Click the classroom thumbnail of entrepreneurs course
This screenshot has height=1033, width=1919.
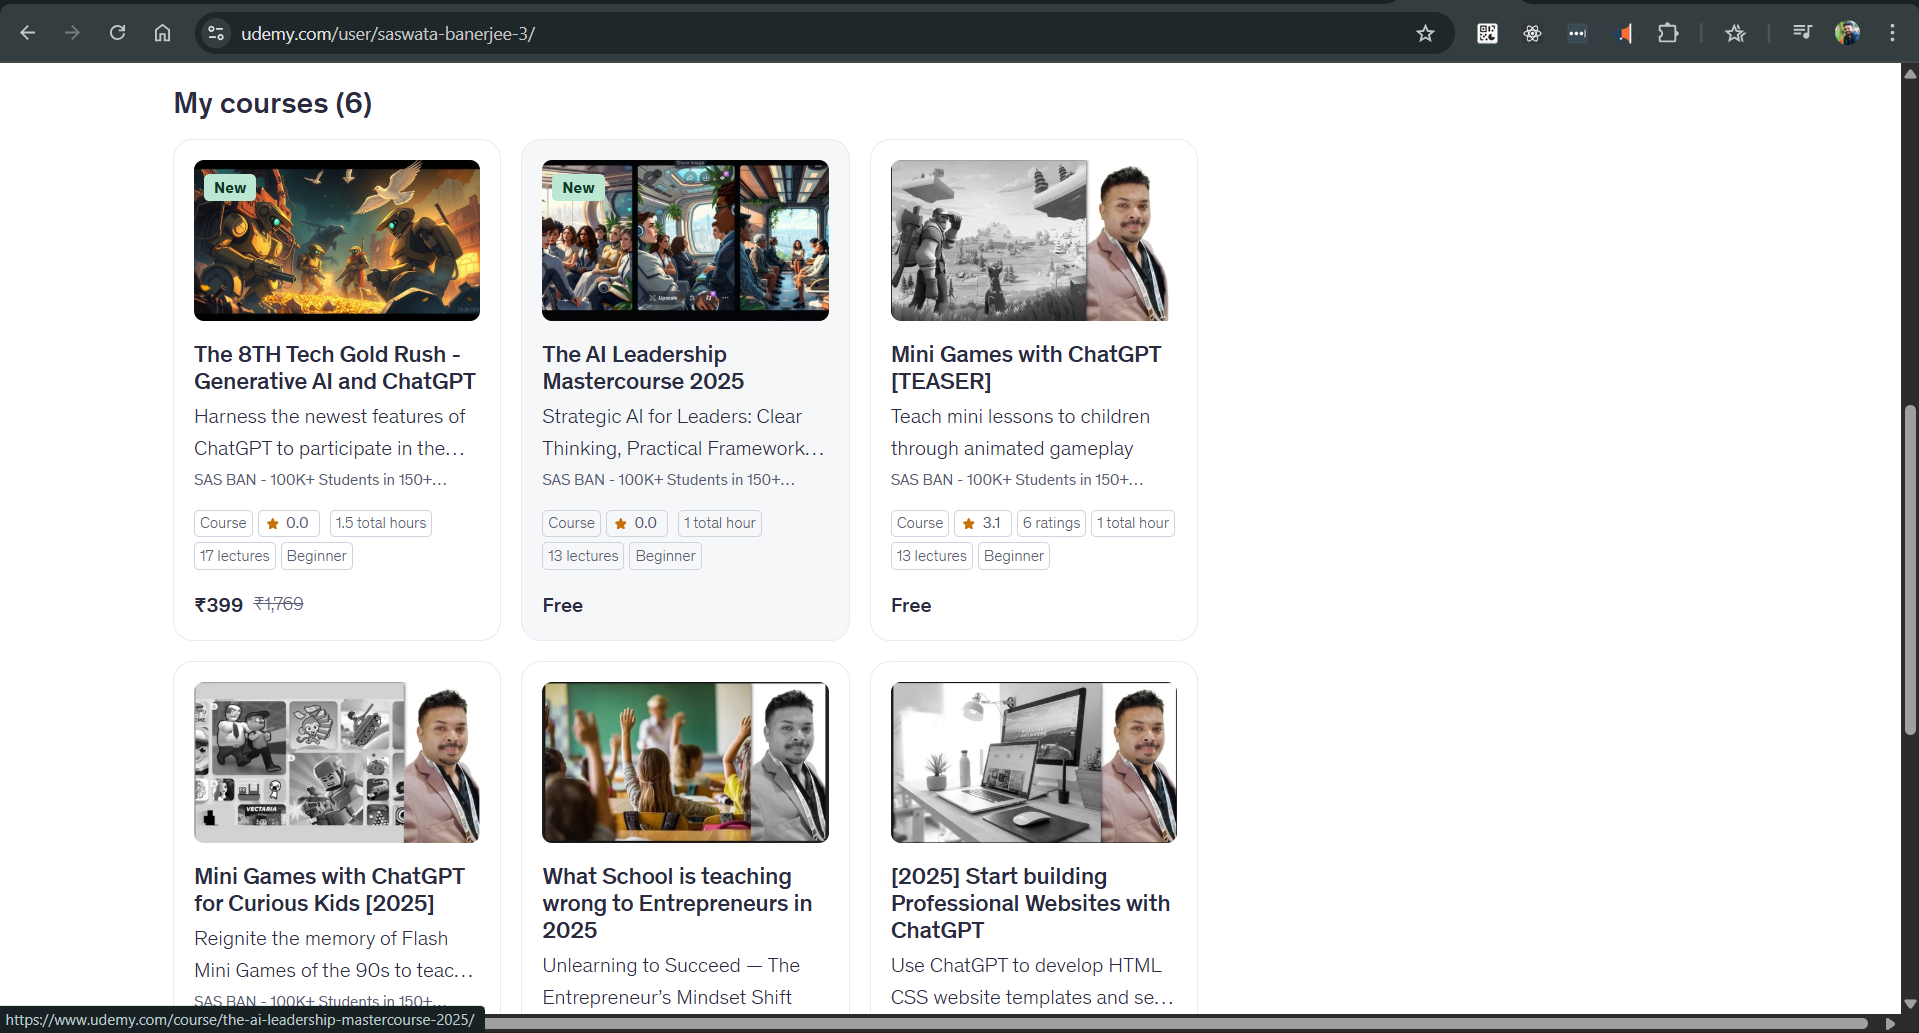(685, 762)
